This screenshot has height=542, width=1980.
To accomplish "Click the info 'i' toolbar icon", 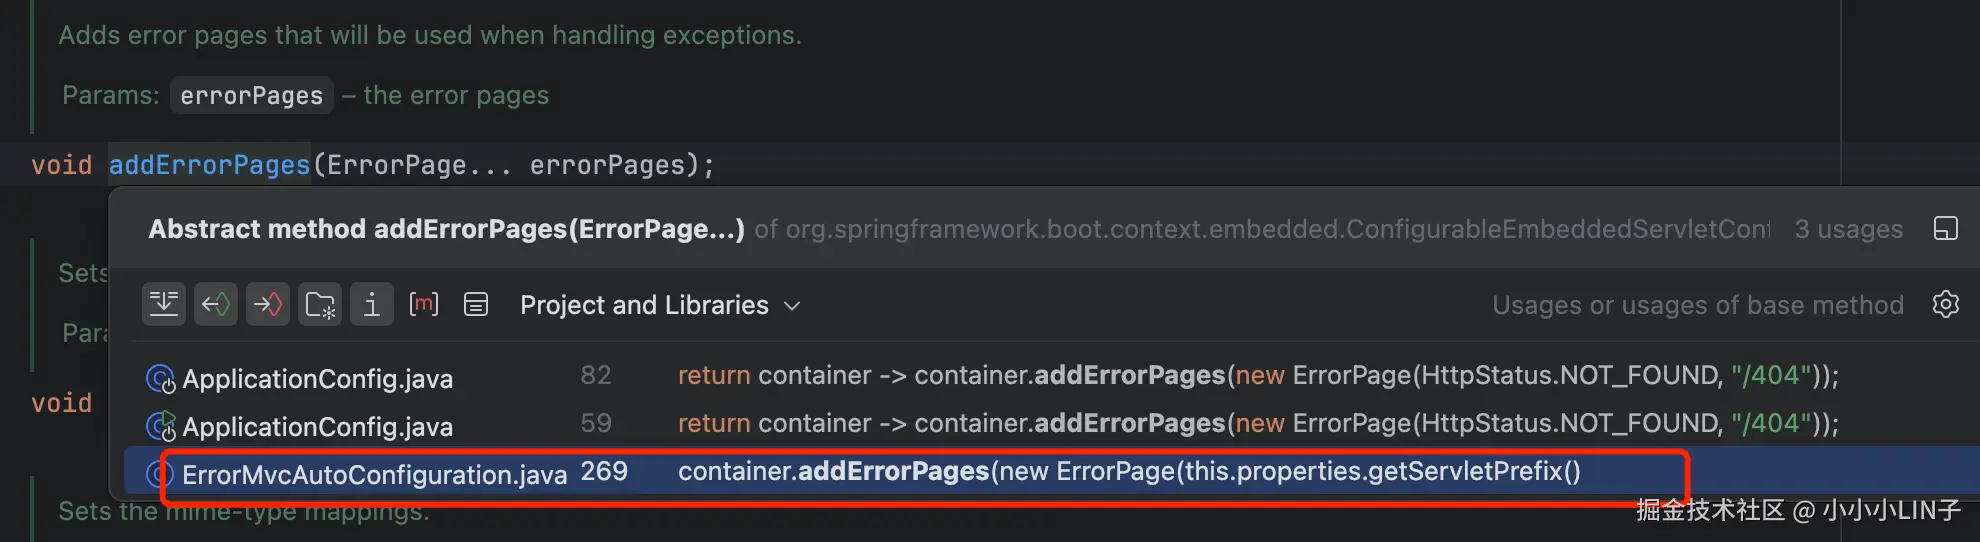I will tap(372, 304).
